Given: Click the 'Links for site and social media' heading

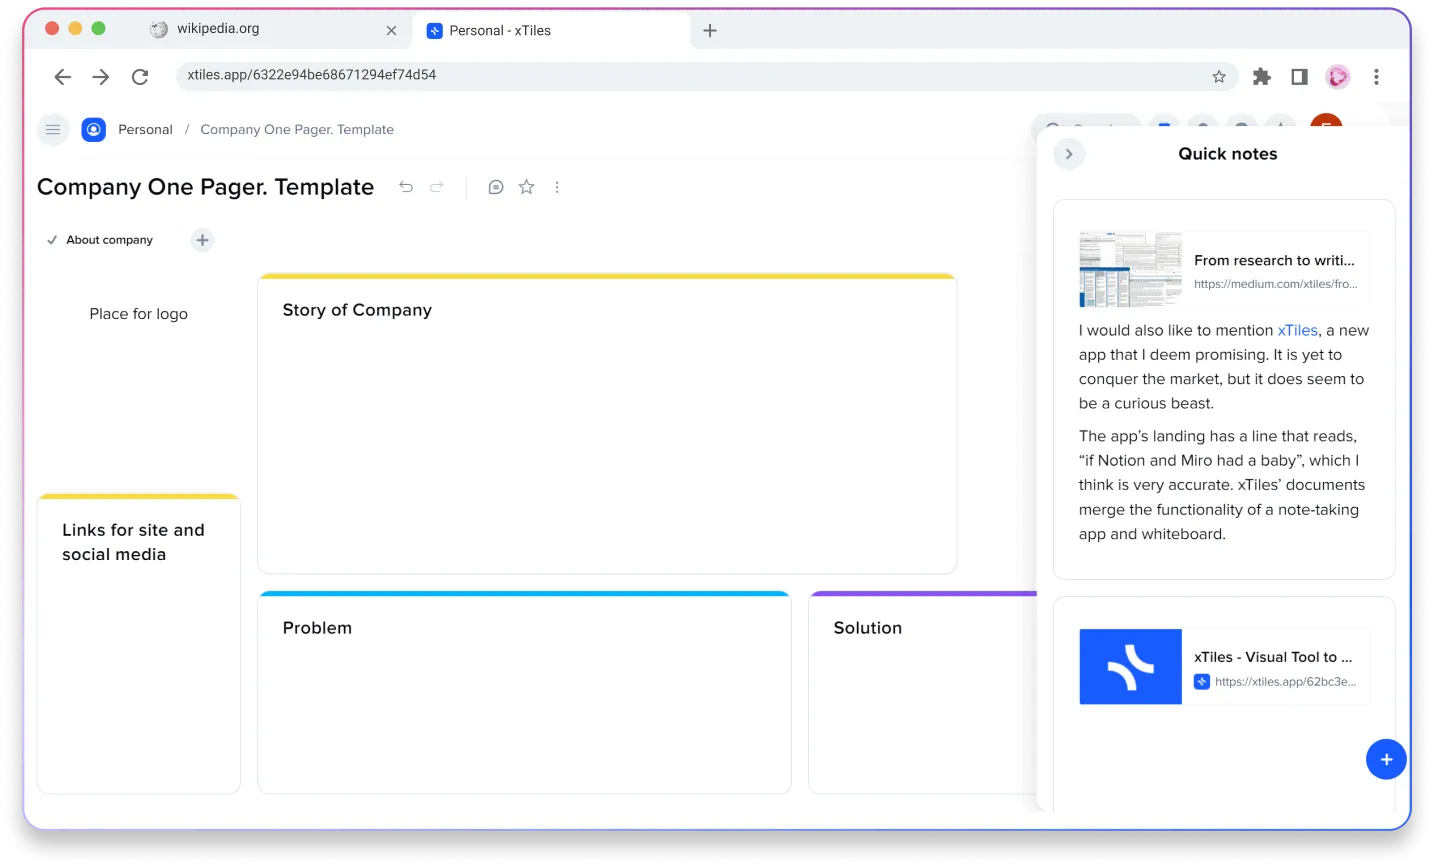Looking at the screenshot, I should click(133, 543).
